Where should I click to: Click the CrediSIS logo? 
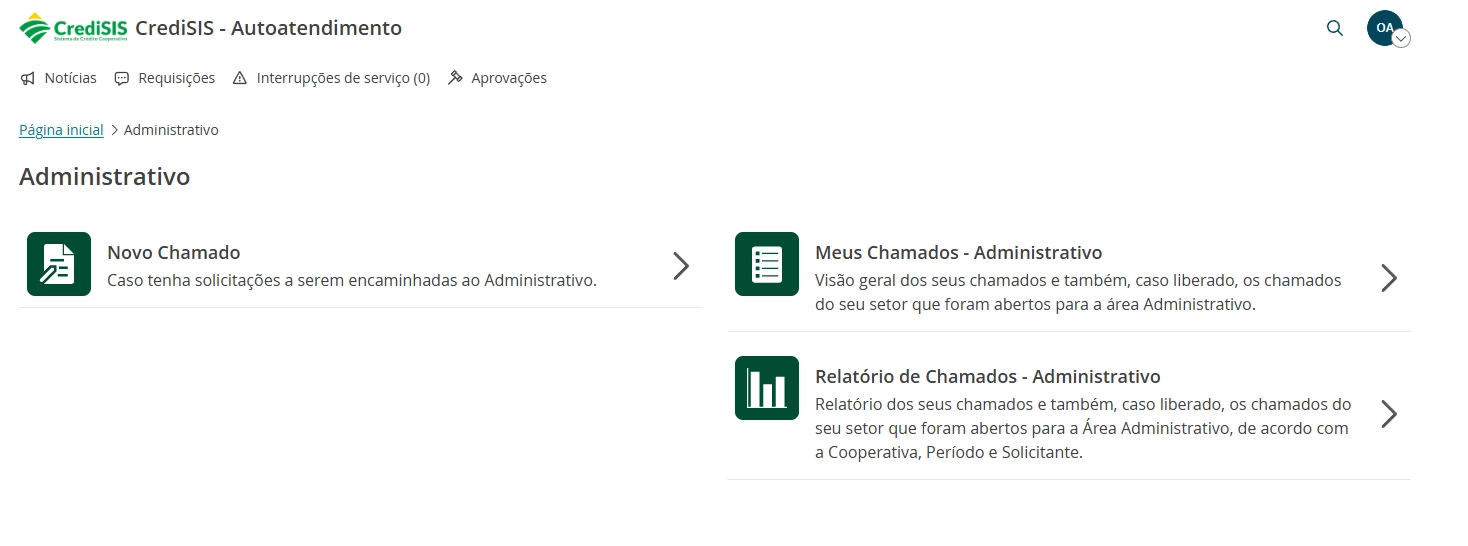73,28
